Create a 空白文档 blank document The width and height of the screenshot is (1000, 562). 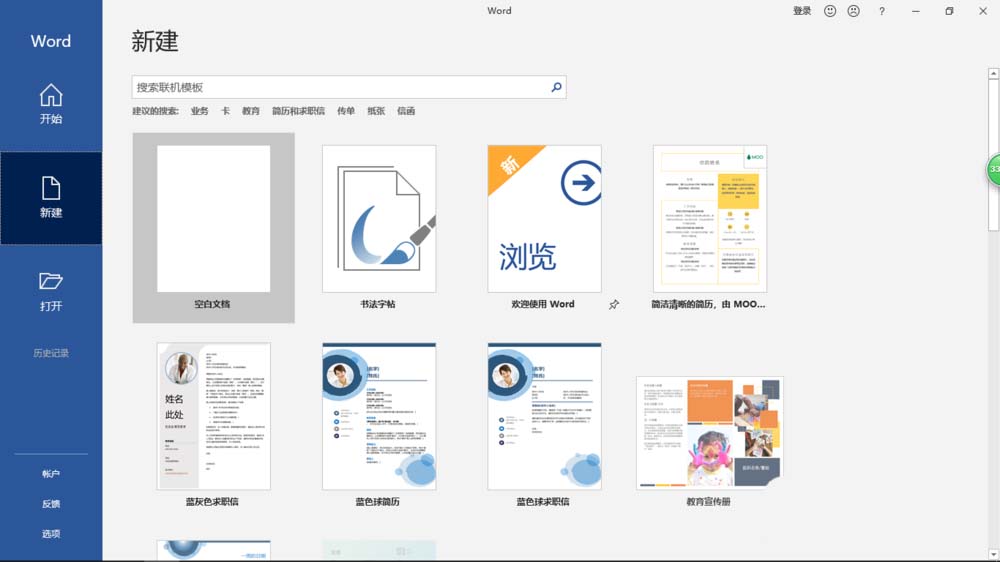click(213, 227)
